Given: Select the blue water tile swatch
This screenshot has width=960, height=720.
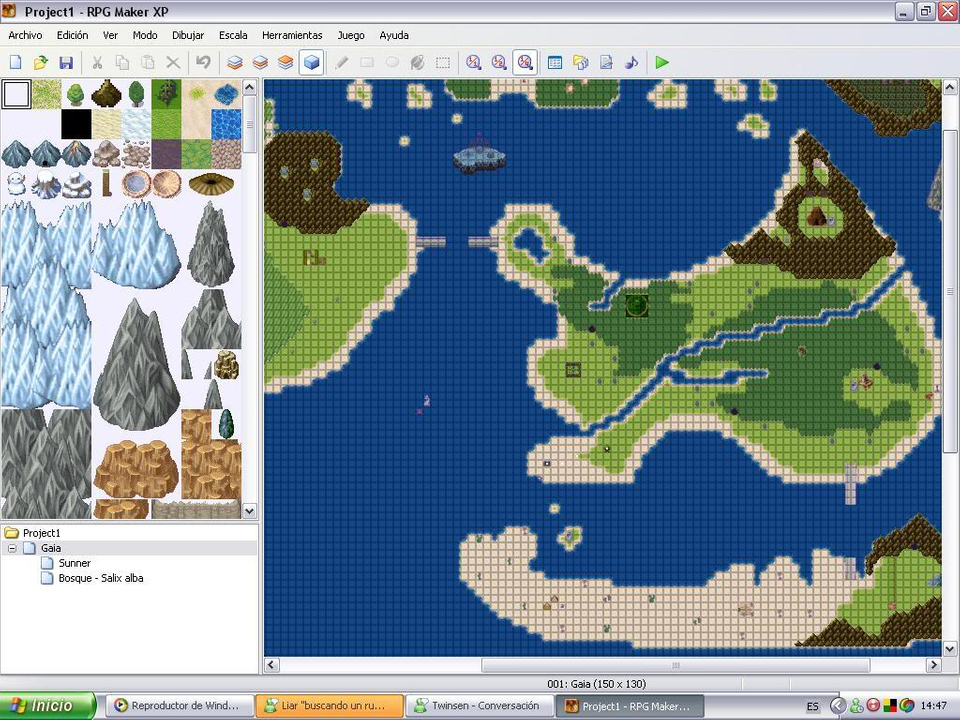Looking at the screenshot, I should [x=226, y=124].
